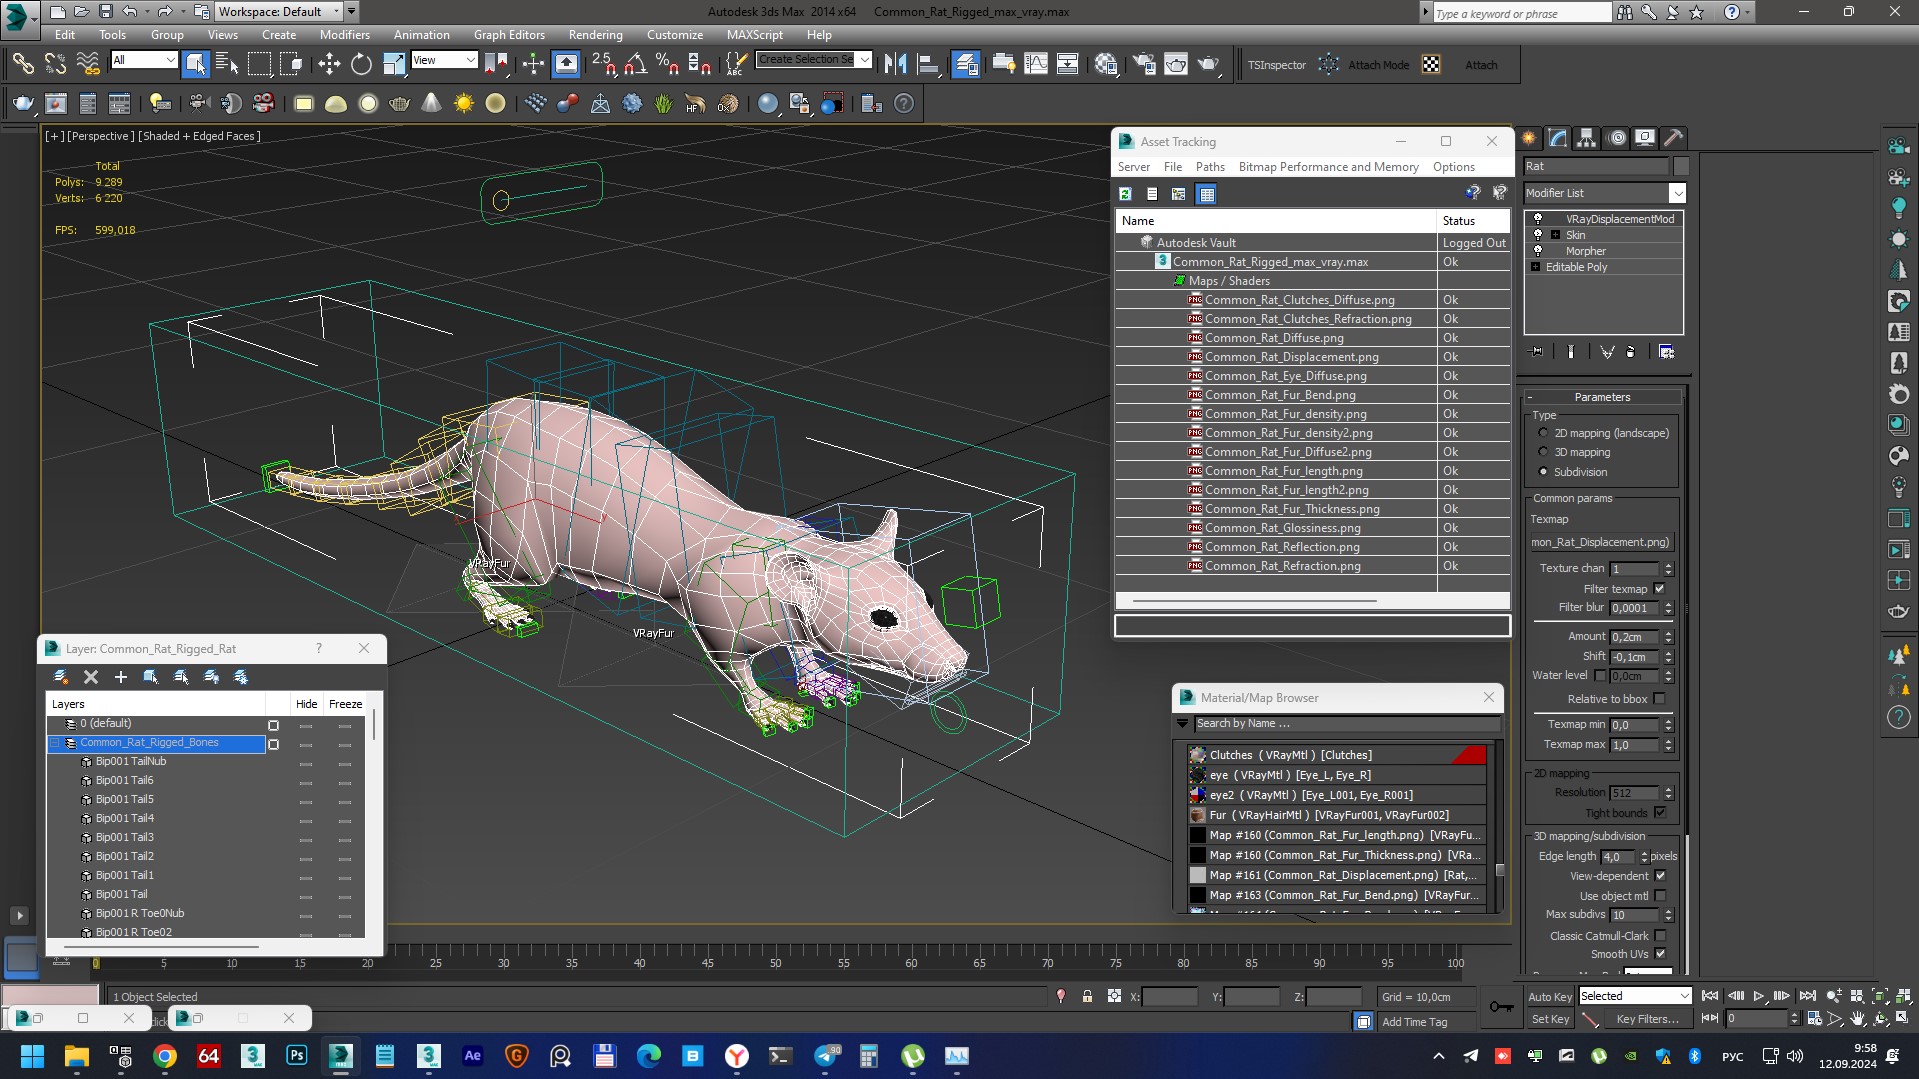The height and width of the screenshot is (1079, 1919).
Task: Open Material/Map Browser options arrow
Action: coord(1183,723)
